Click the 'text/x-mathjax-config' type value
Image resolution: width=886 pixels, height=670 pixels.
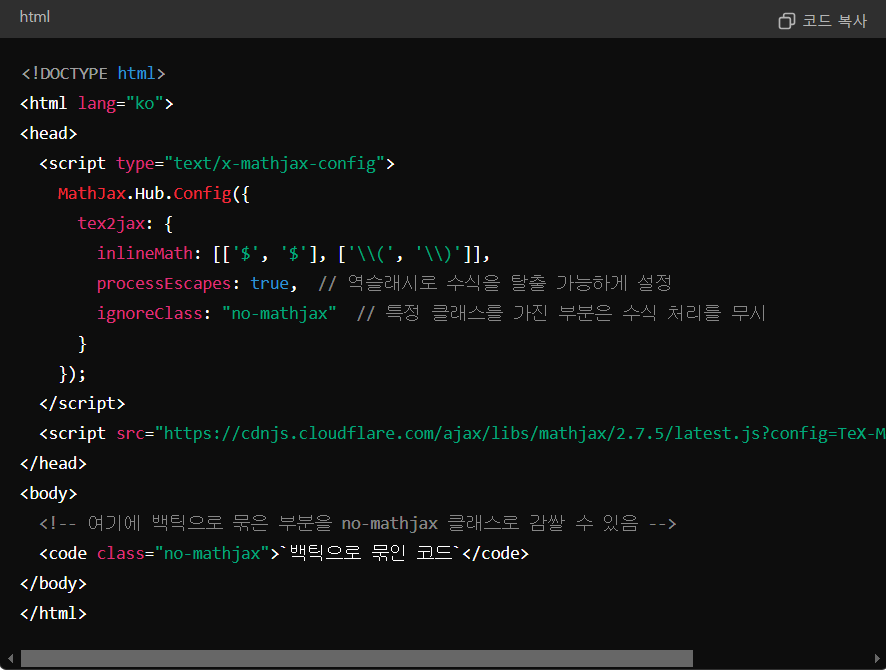click(x=274, y=163)
